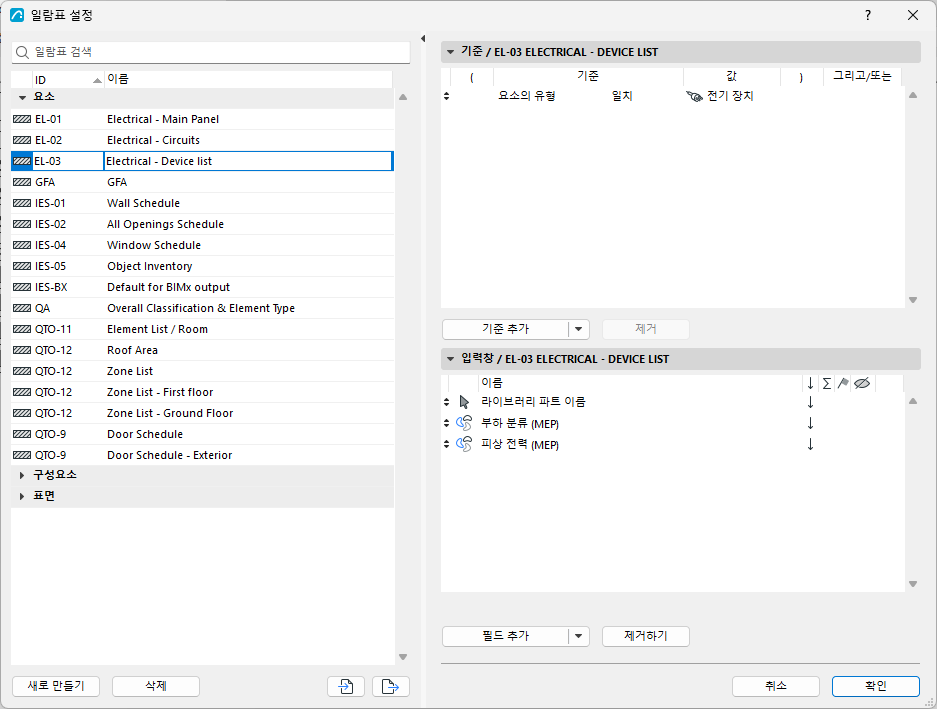Click the export schedule scheme icon button
The image size is (937, 709).
coord(391,686)
